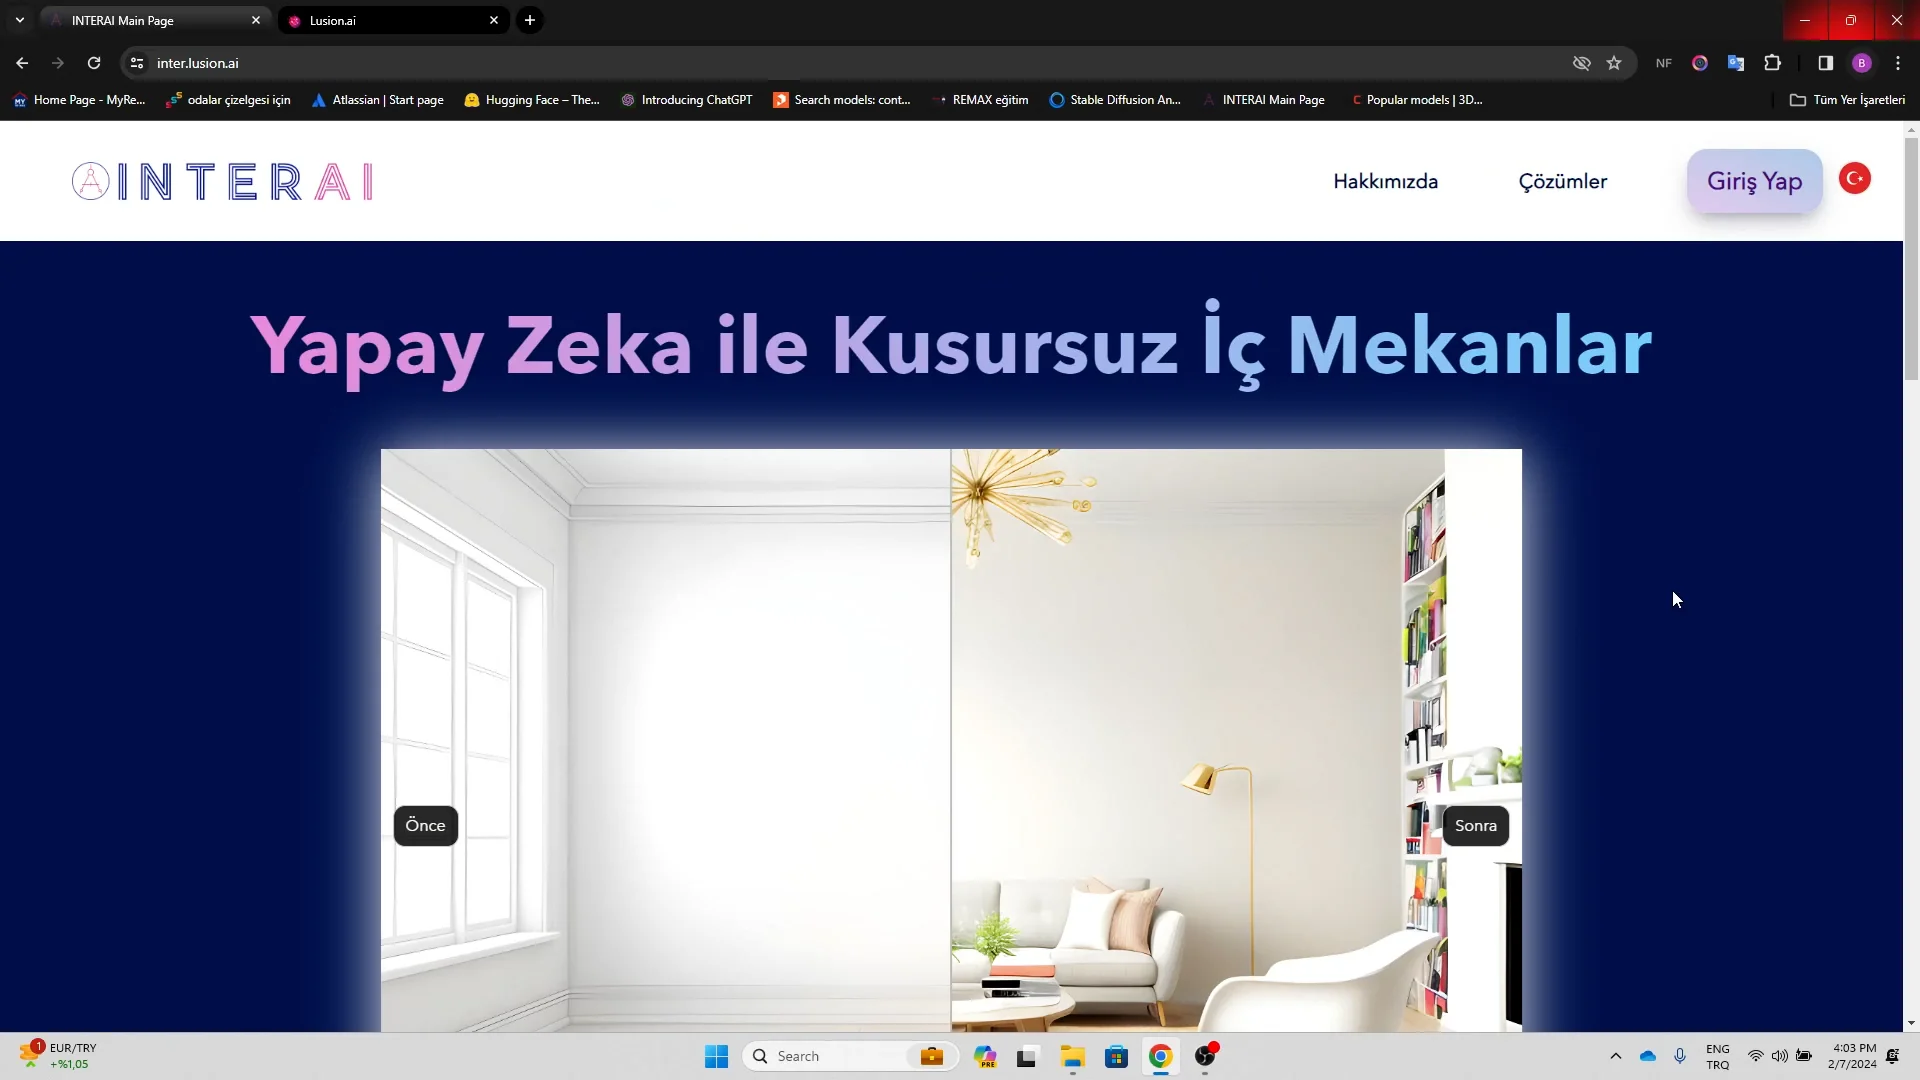
Task: Toggle the Önce before view
Action: (x=425, y=825)
